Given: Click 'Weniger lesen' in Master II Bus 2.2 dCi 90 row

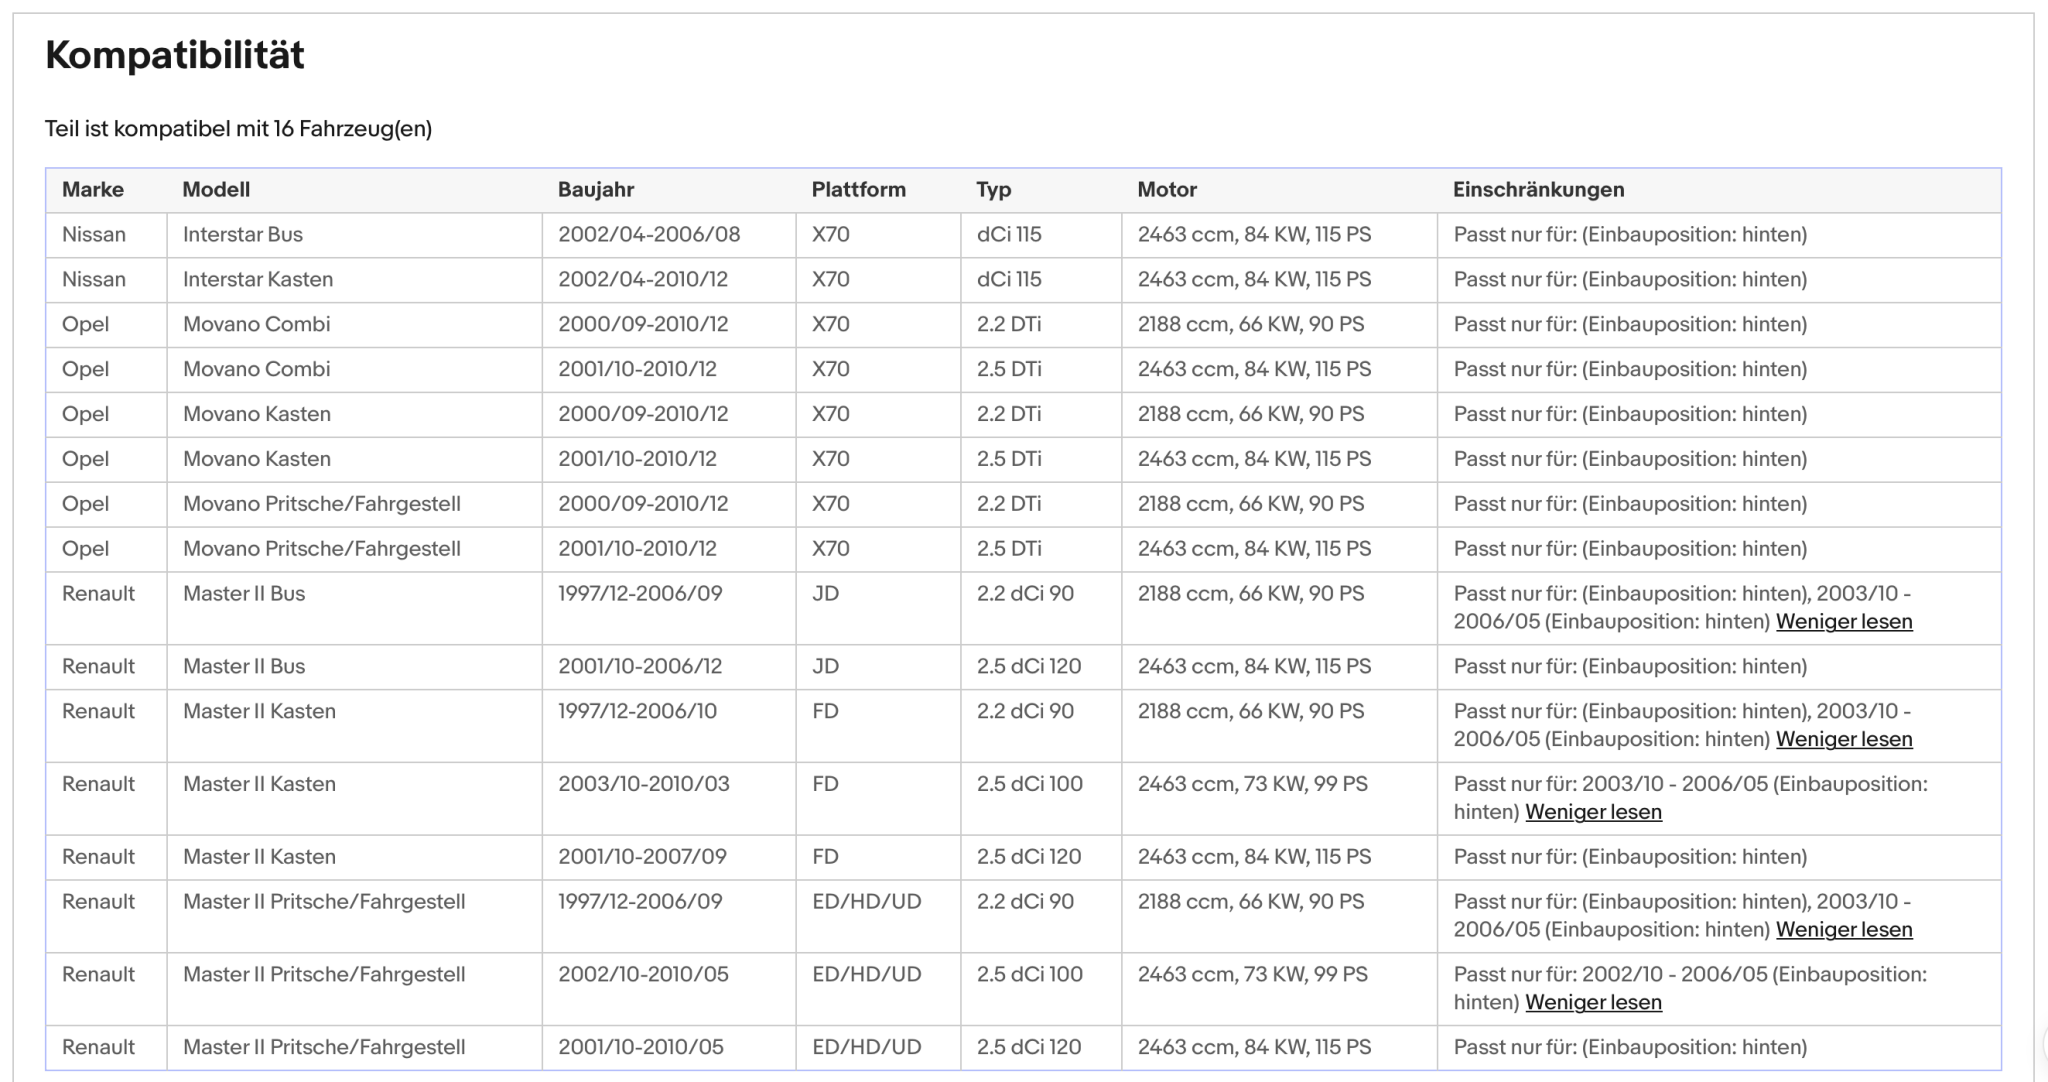Looking at the screenshot, I should [x=1844, y=621].
